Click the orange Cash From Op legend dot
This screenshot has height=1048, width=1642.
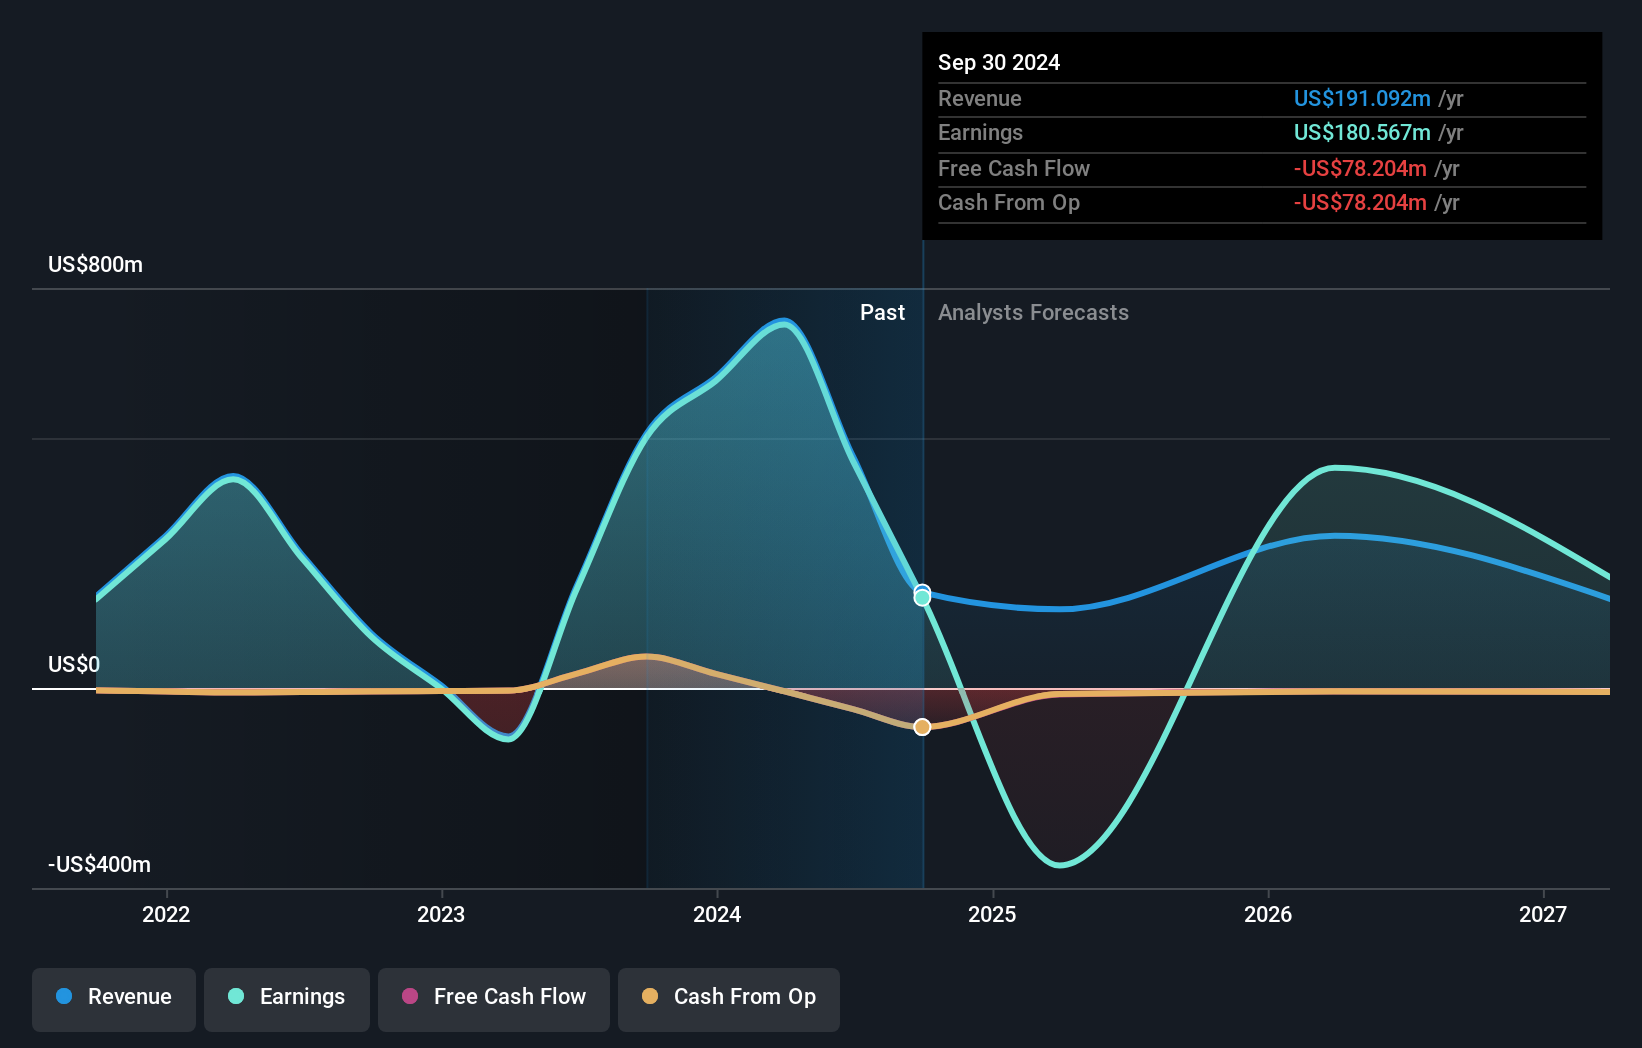pyautogui.click(x=650, y=996)
